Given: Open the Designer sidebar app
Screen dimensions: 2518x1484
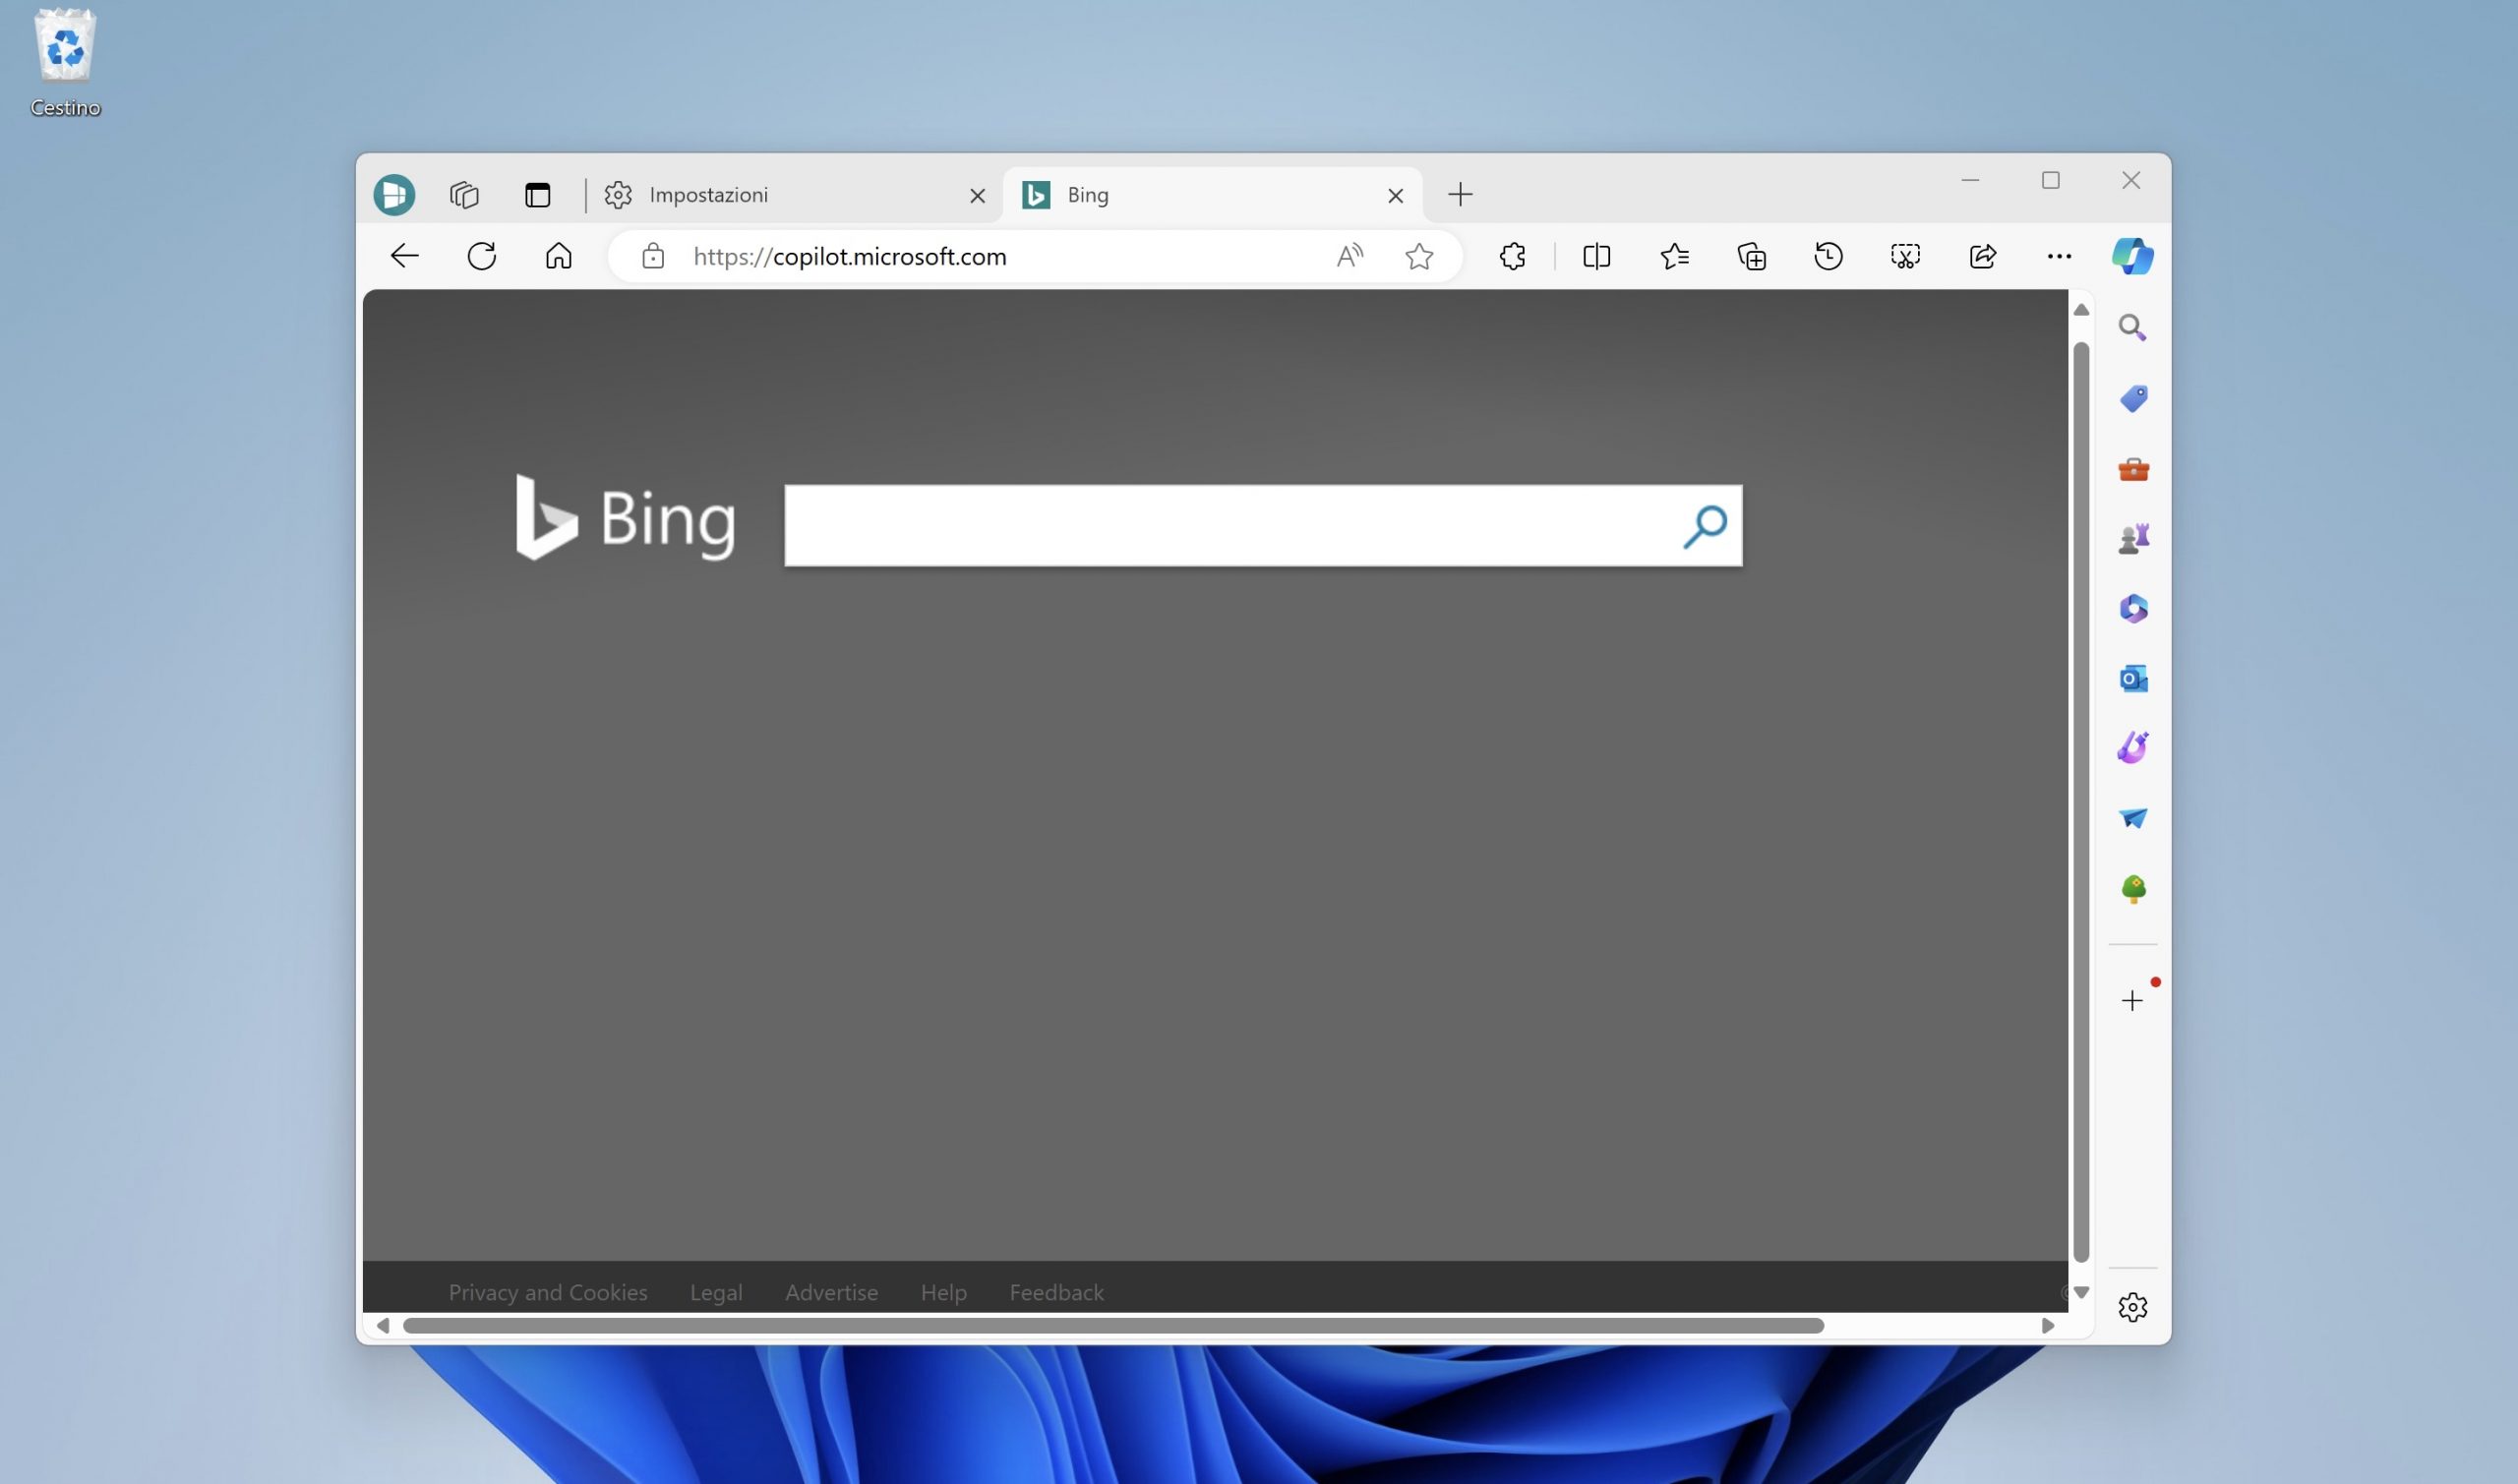Looking at the screenshot, I should click(2133, 747).
